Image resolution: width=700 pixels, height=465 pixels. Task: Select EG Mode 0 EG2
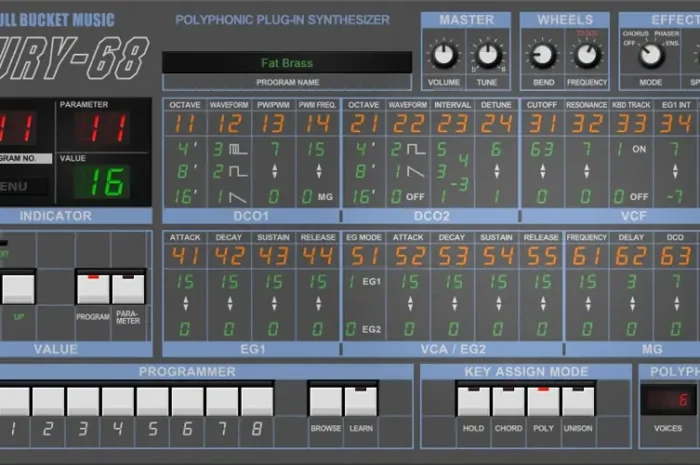363,329
